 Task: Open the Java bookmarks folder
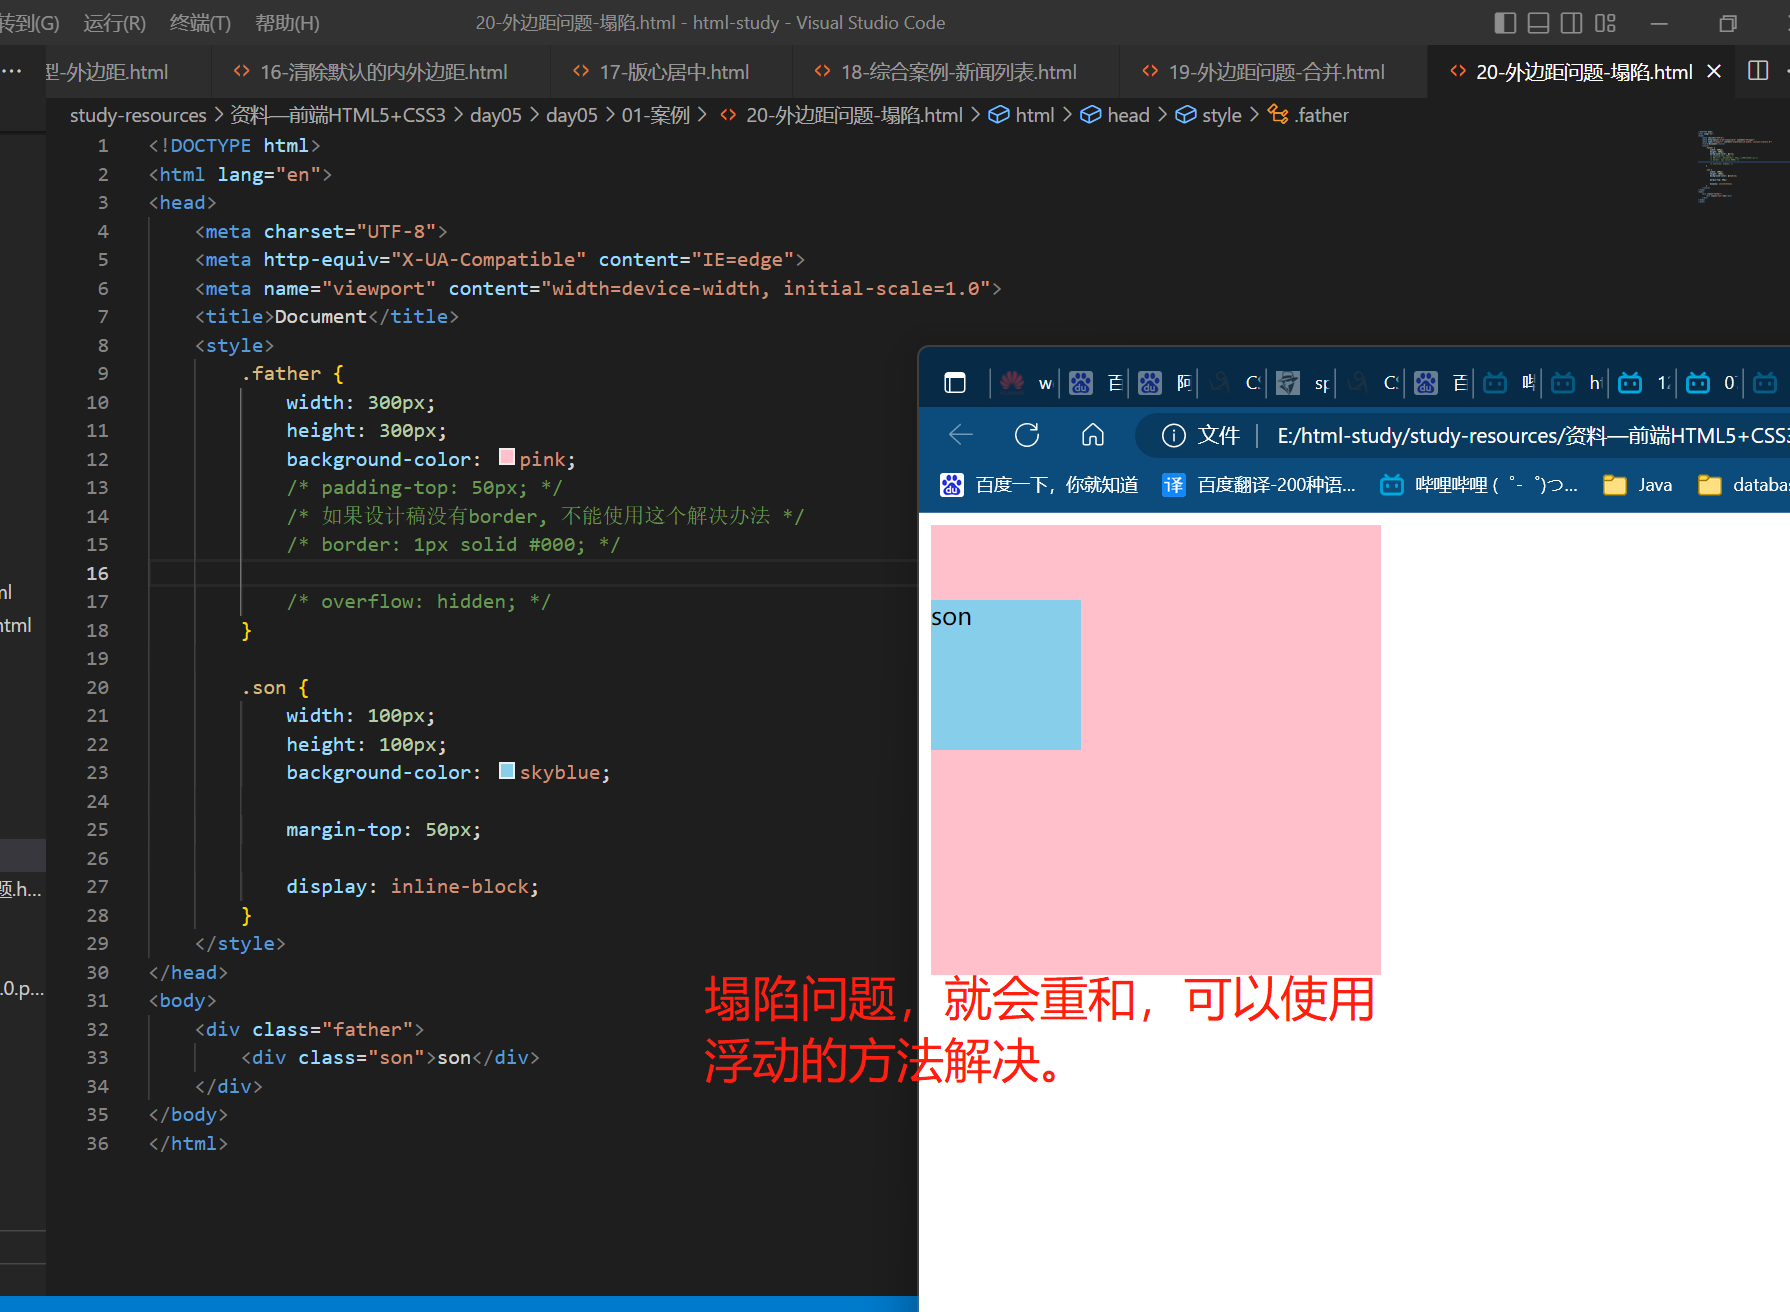(x=1638, y=485)
